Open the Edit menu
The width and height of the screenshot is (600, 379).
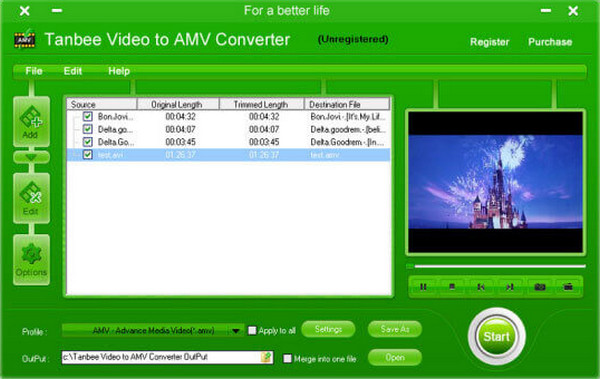coord(73,71)
